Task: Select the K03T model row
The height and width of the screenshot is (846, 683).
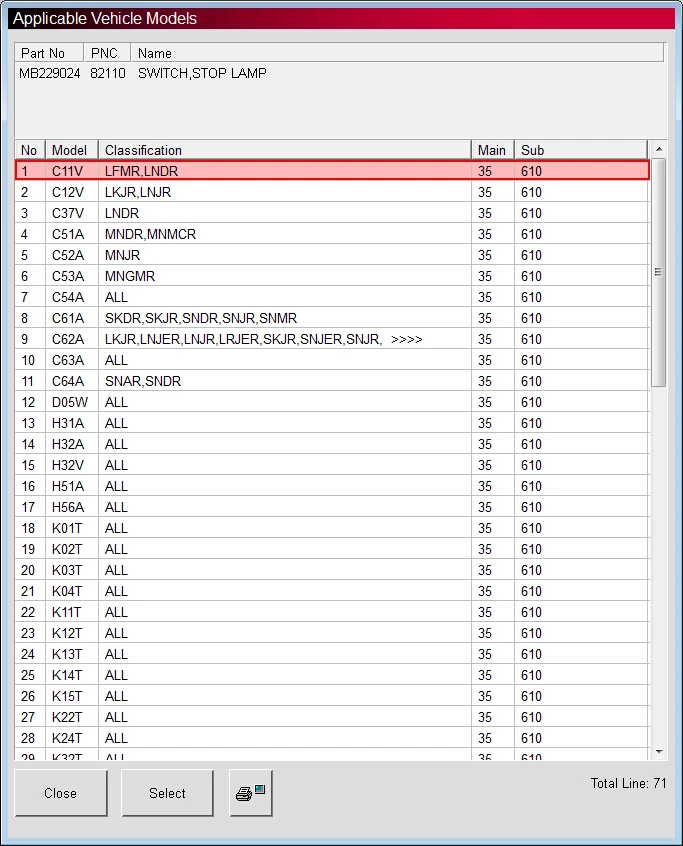Action: point(332,571)
